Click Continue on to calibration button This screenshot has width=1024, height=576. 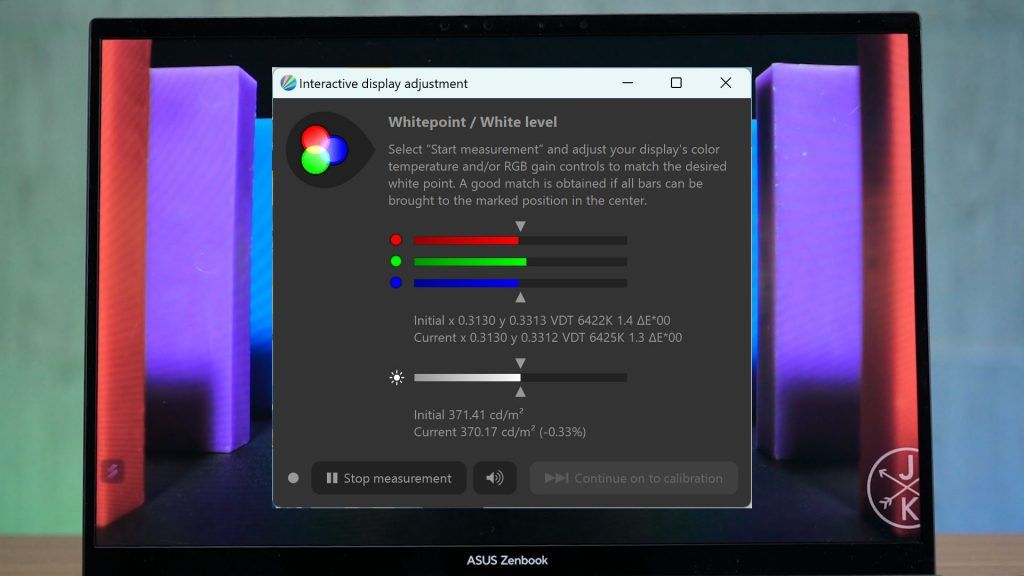coord(633,478)
